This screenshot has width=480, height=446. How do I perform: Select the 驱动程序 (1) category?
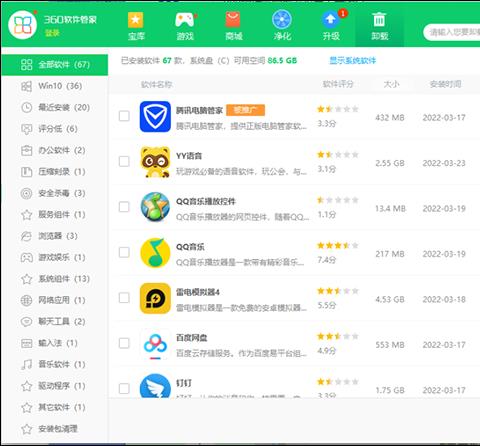click(x=55, y=386)
